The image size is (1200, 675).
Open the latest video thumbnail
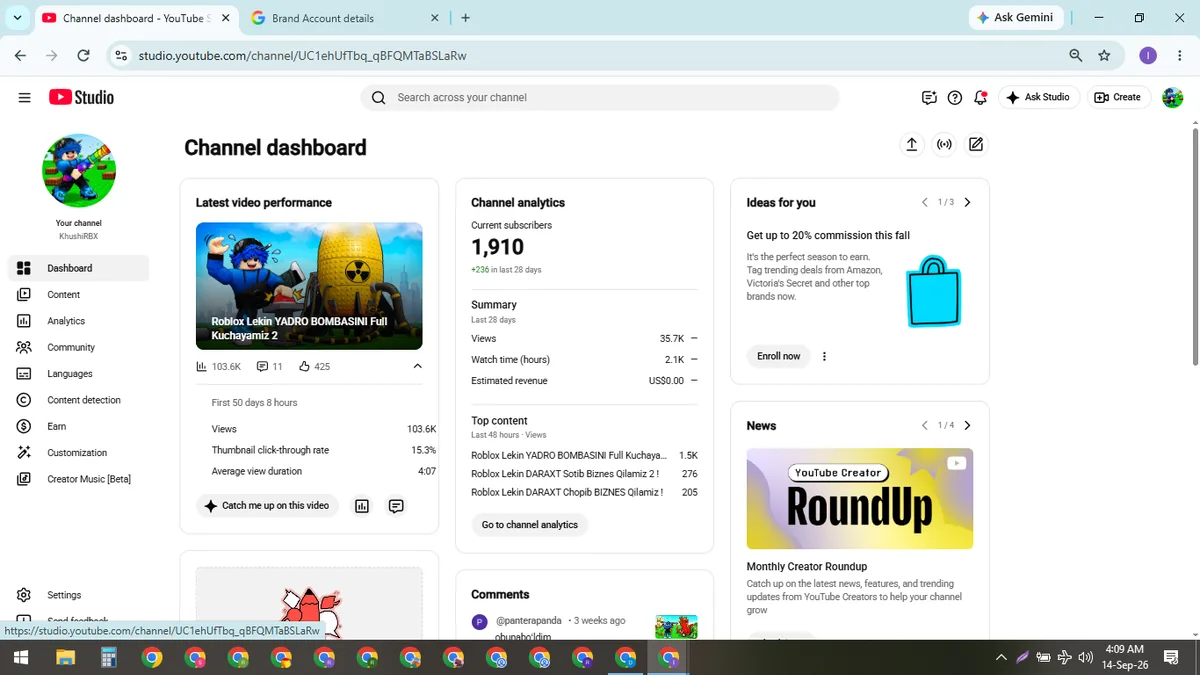pos(309,286)
